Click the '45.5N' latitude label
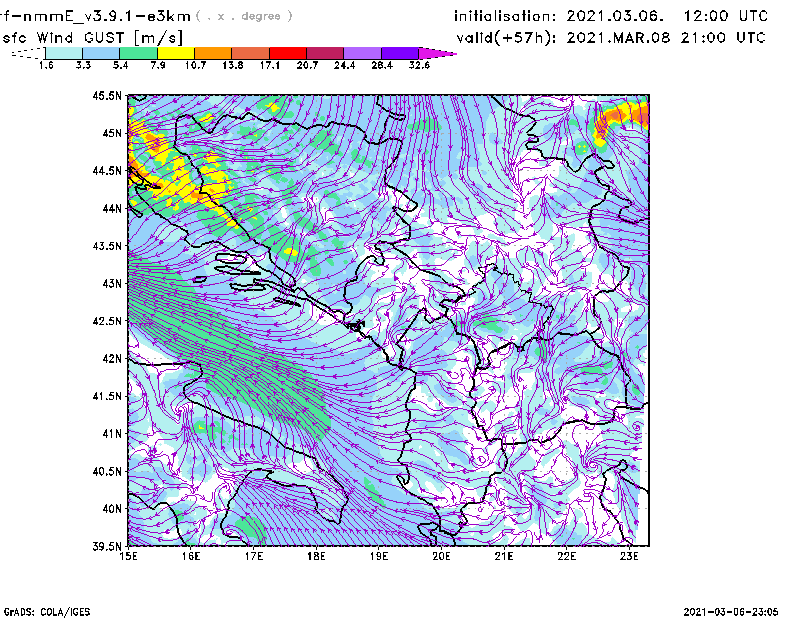Image resolution: width=800 pixels, height=618 pixels. (107, 95)
